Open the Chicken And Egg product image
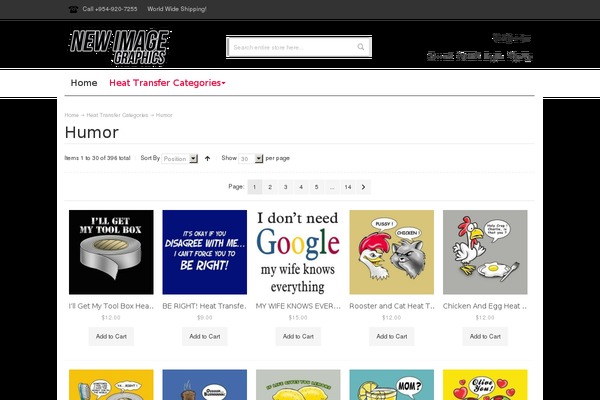This screenshot has height=400, width=600. point(485,252)
